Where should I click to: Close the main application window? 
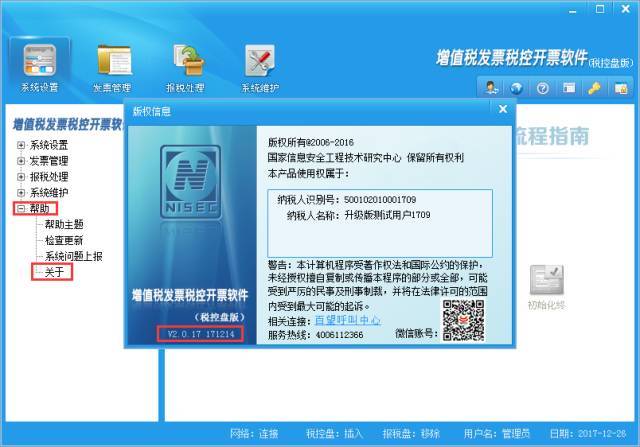[x=625, y=9]
